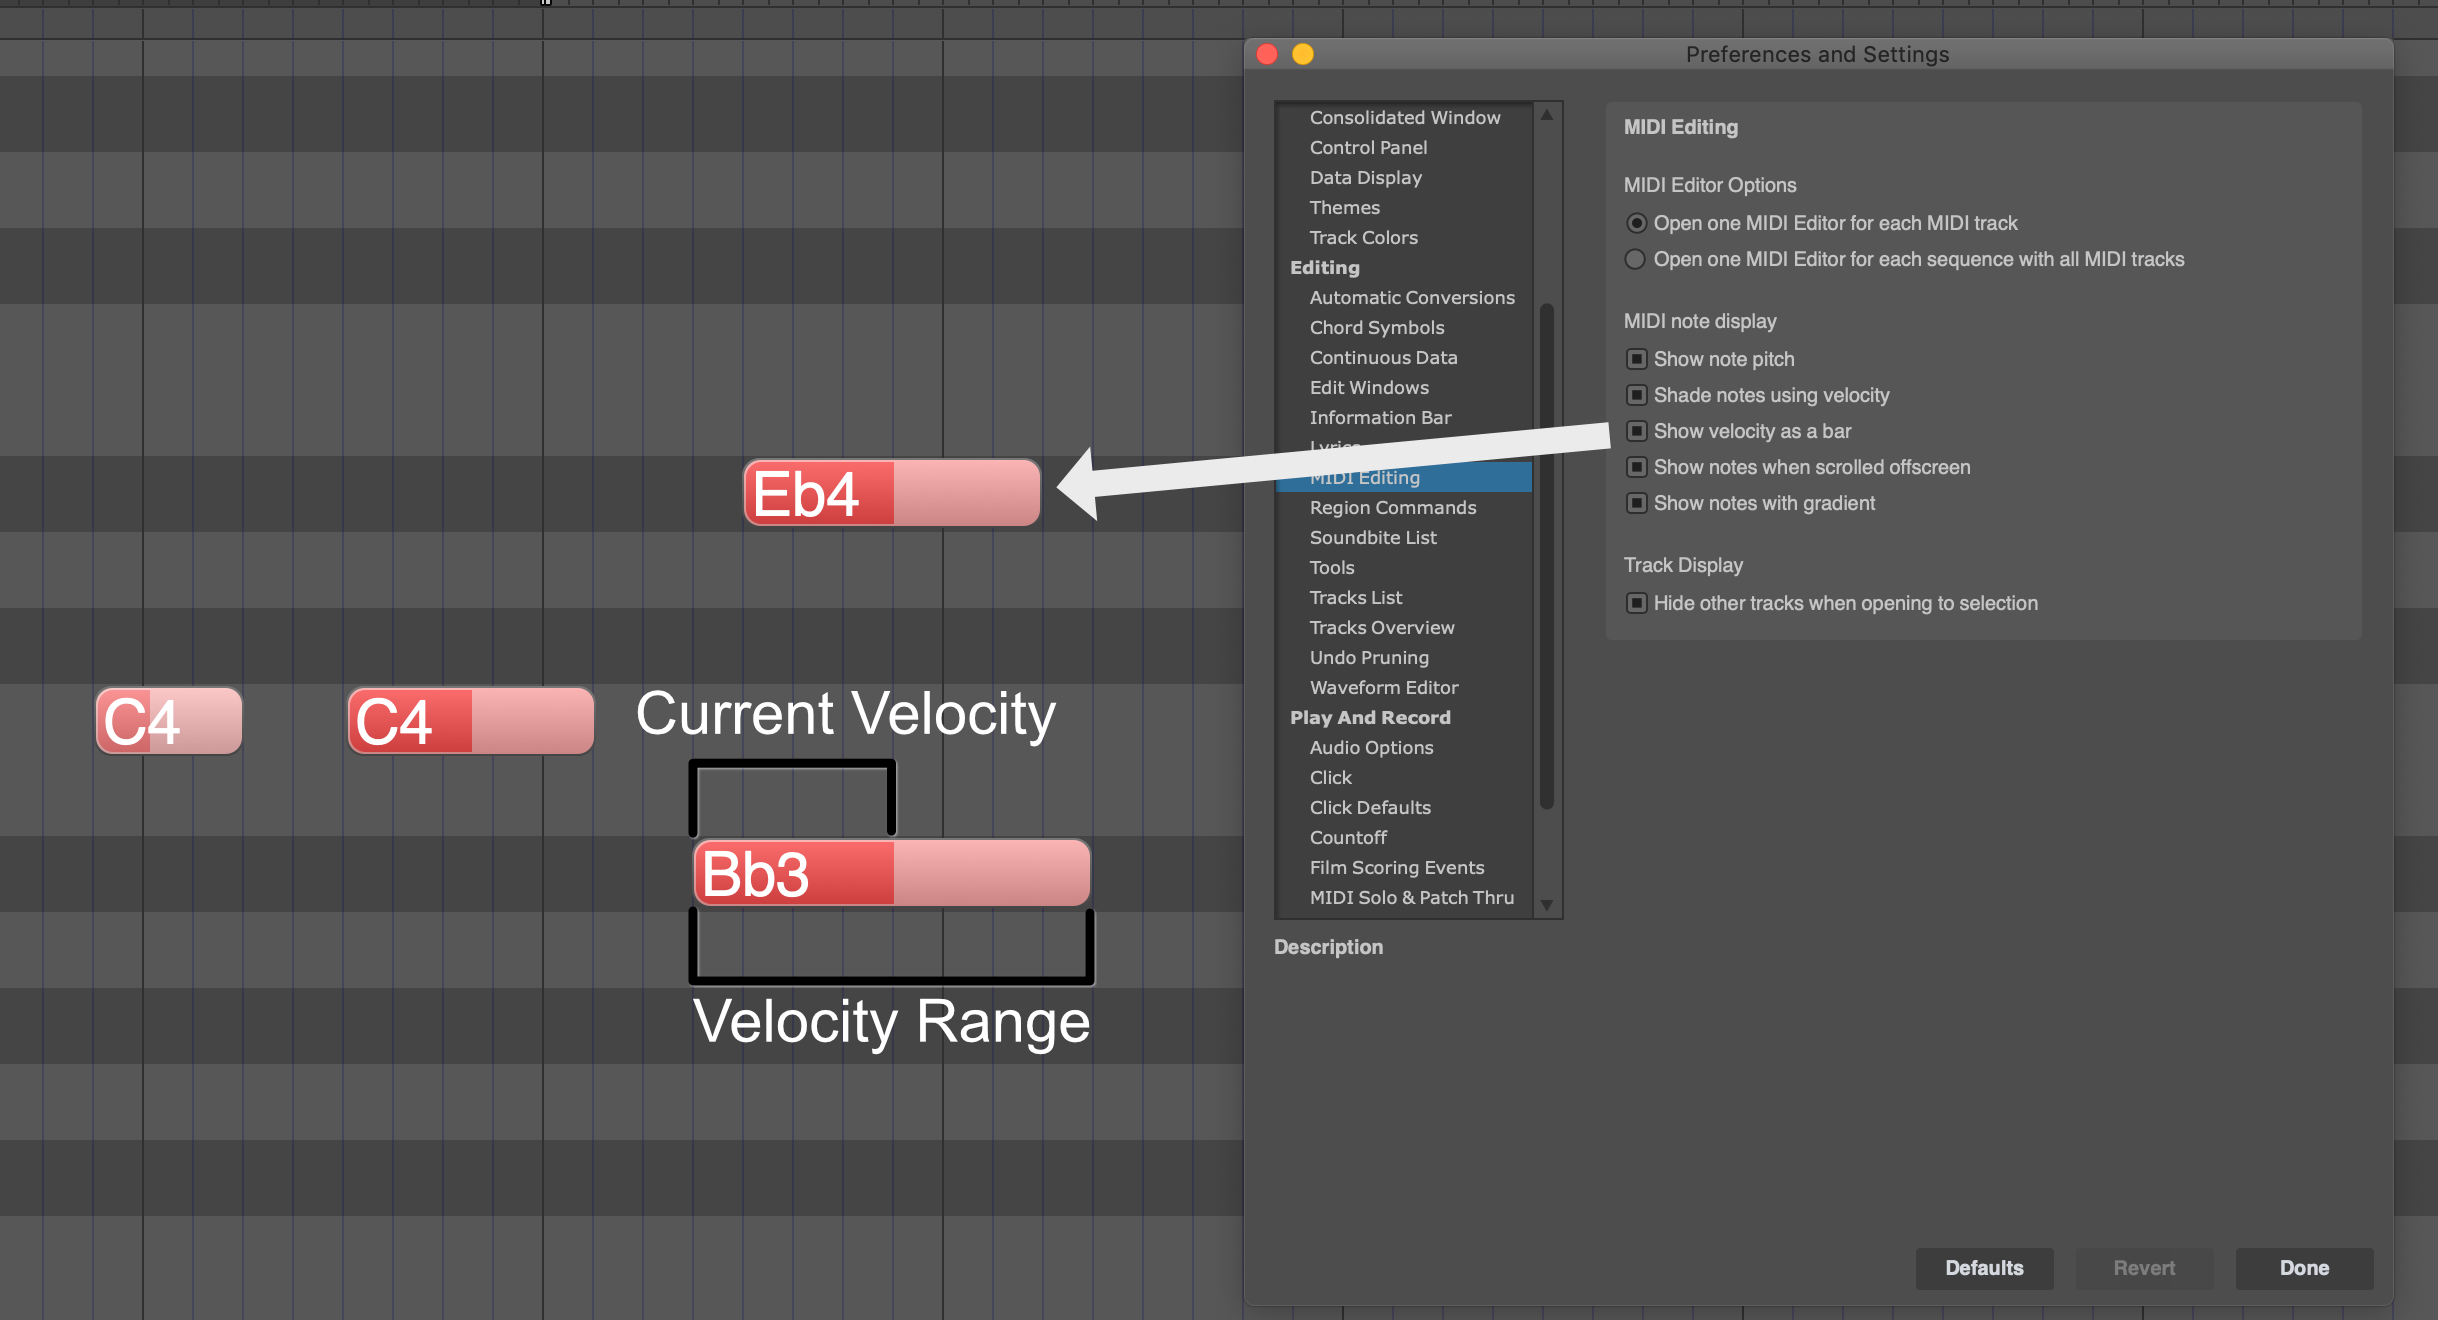
Task: Open the Region Commands settings
Action: pos(1392,507)
